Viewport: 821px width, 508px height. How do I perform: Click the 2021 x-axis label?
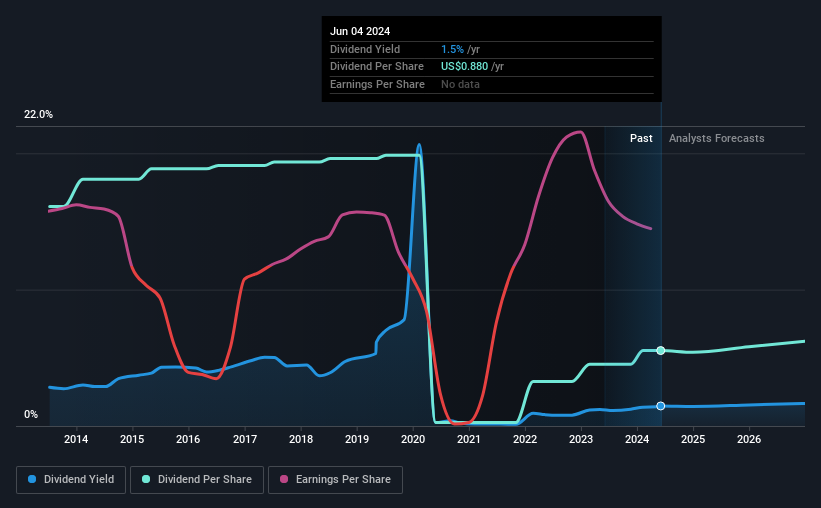point(469,439)
